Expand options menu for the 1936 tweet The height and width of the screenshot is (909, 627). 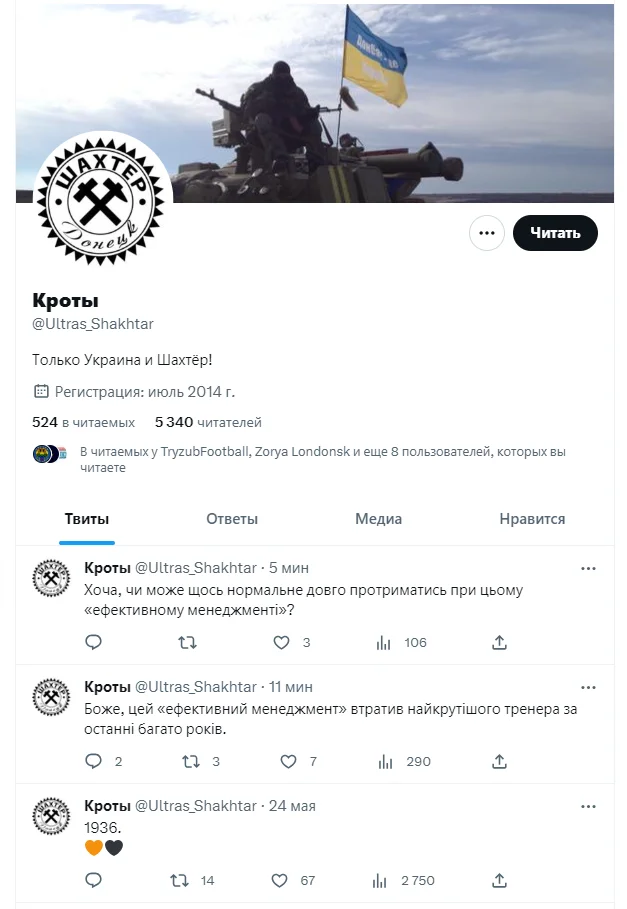(x=588, y=806)
